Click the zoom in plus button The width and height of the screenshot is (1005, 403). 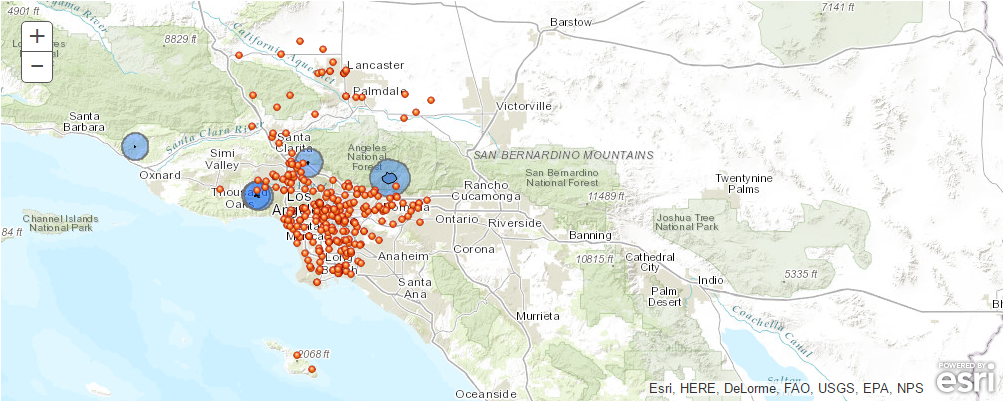[37, 36]
